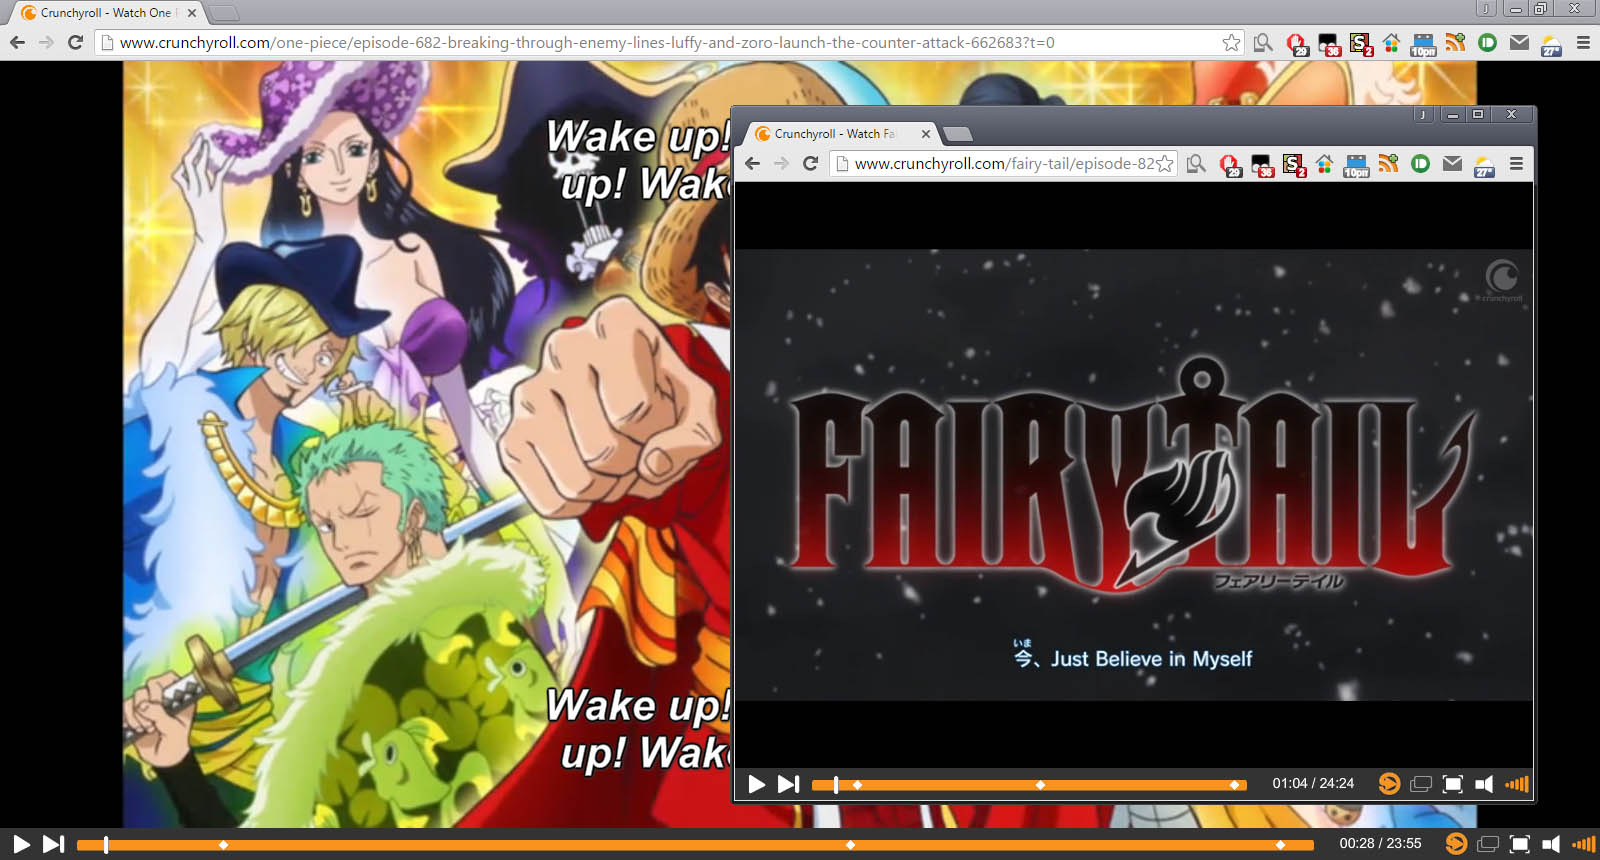This screenshot has height=860, width=1600.
Task: Open the S extension with badge 2 in back window
Action: pyautogui.click(x=1360, y=43)
